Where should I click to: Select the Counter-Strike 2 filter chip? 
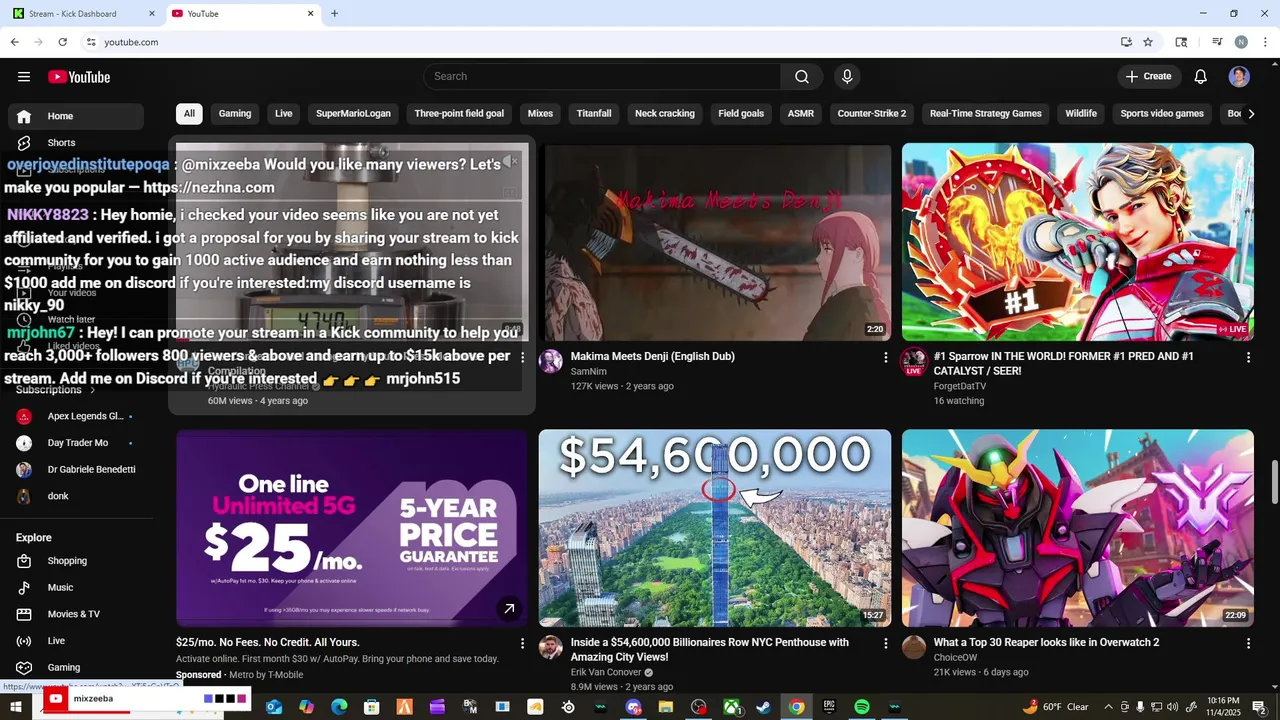click(872, 114)
